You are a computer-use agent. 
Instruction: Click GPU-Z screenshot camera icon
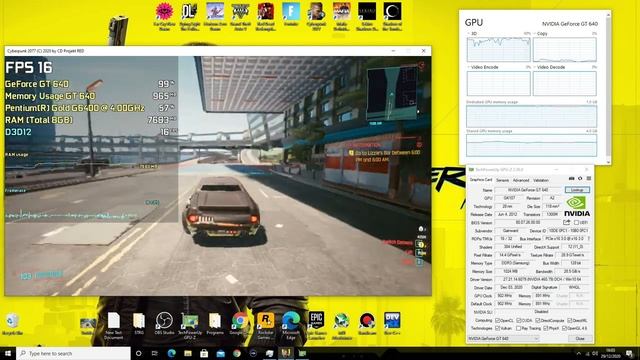[571, 179]
